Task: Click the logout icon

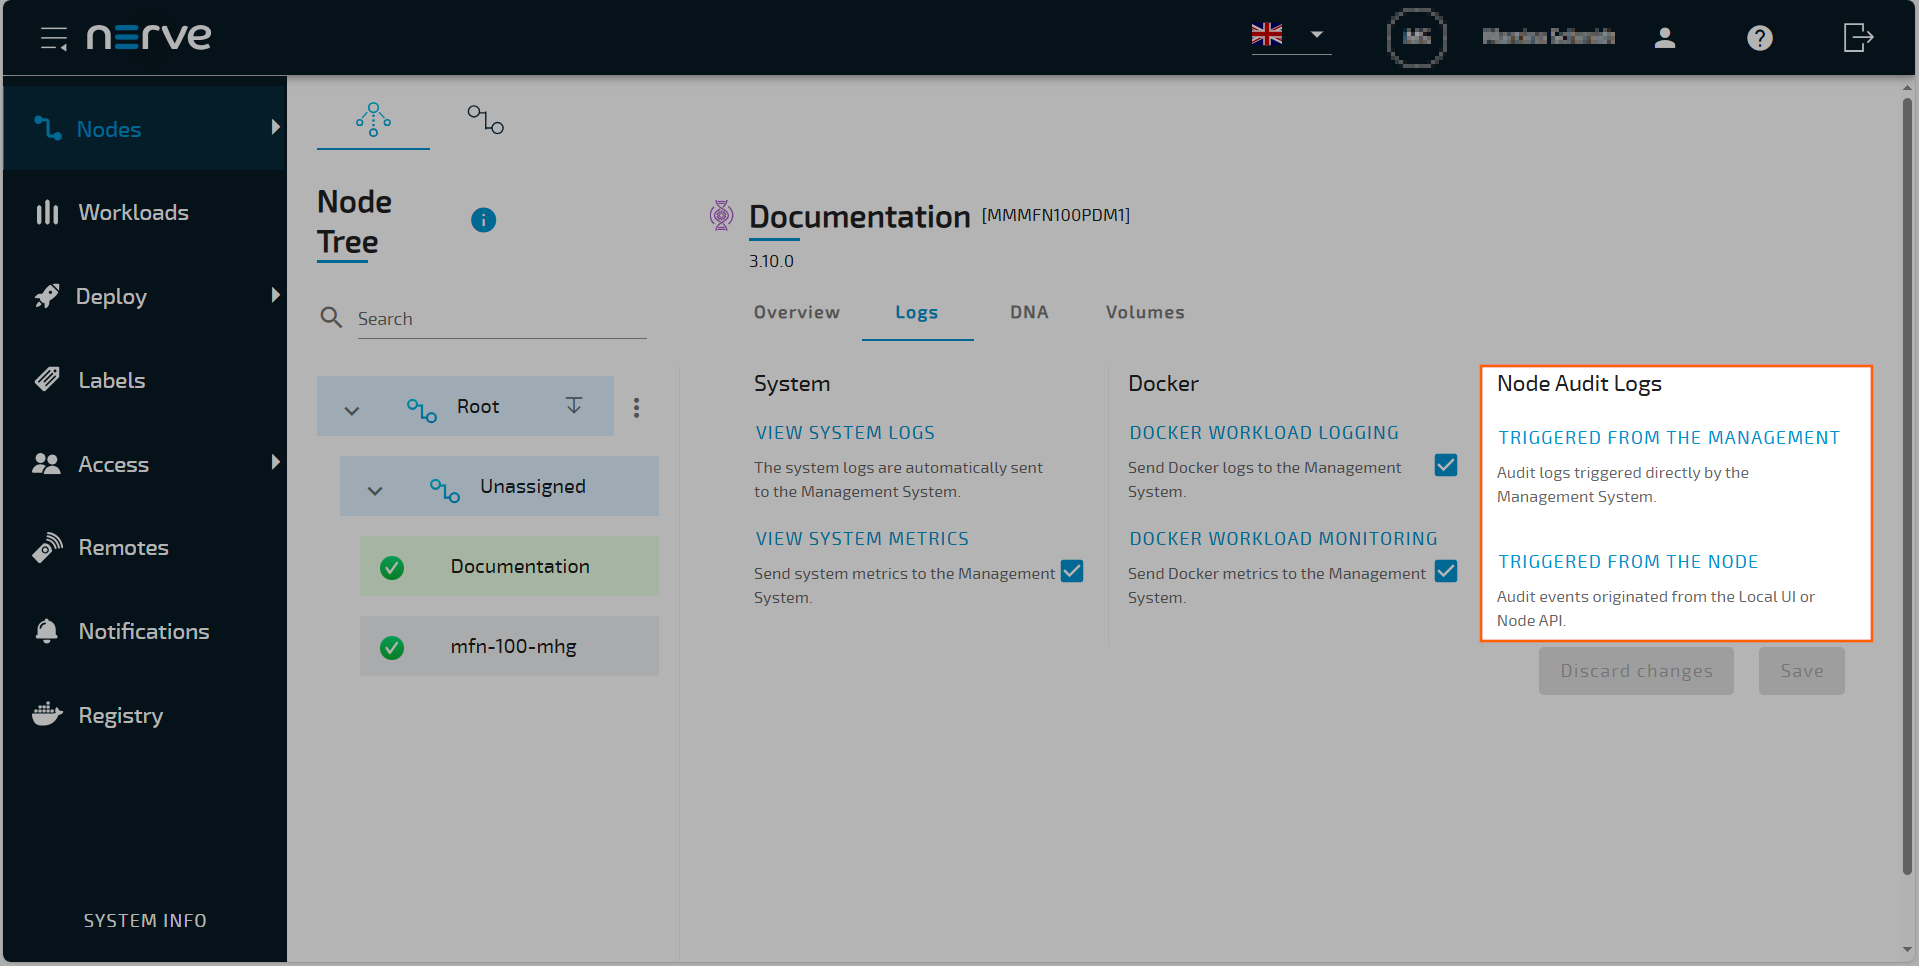Action: pos(1857,37)
